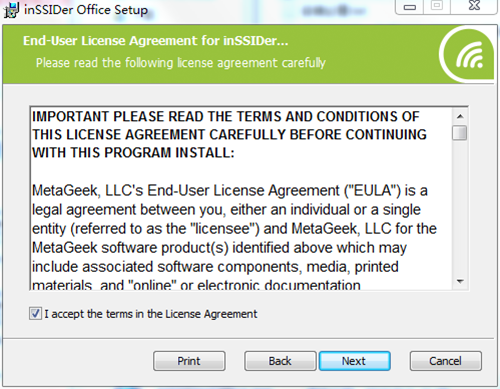This screenshot has width=500, height=389.
Task: Close the setup window with X
Action: coord(475,6)
